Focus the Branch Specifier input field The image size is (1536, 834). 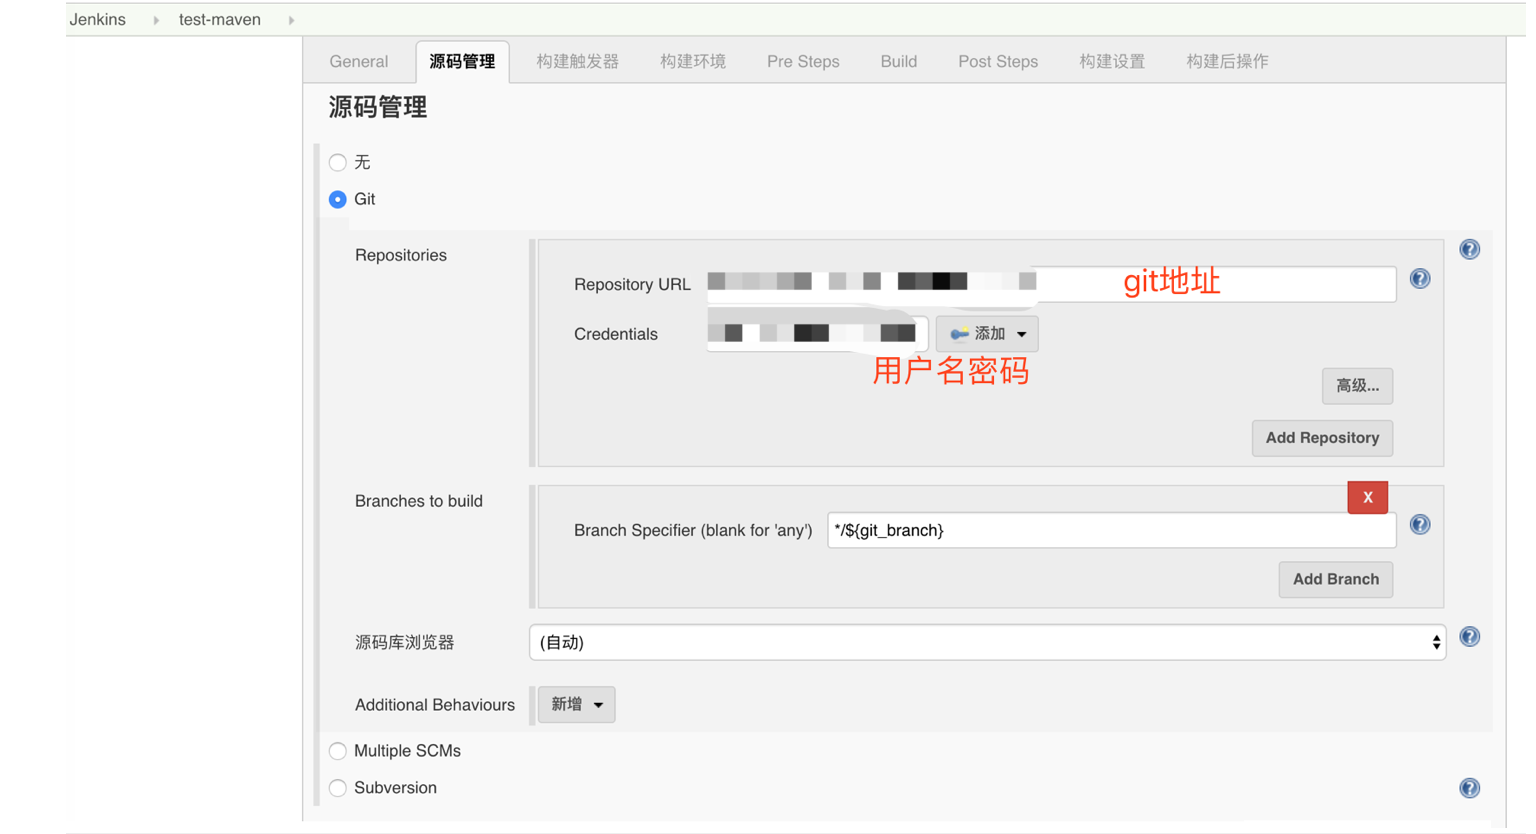pos(1111,530)
